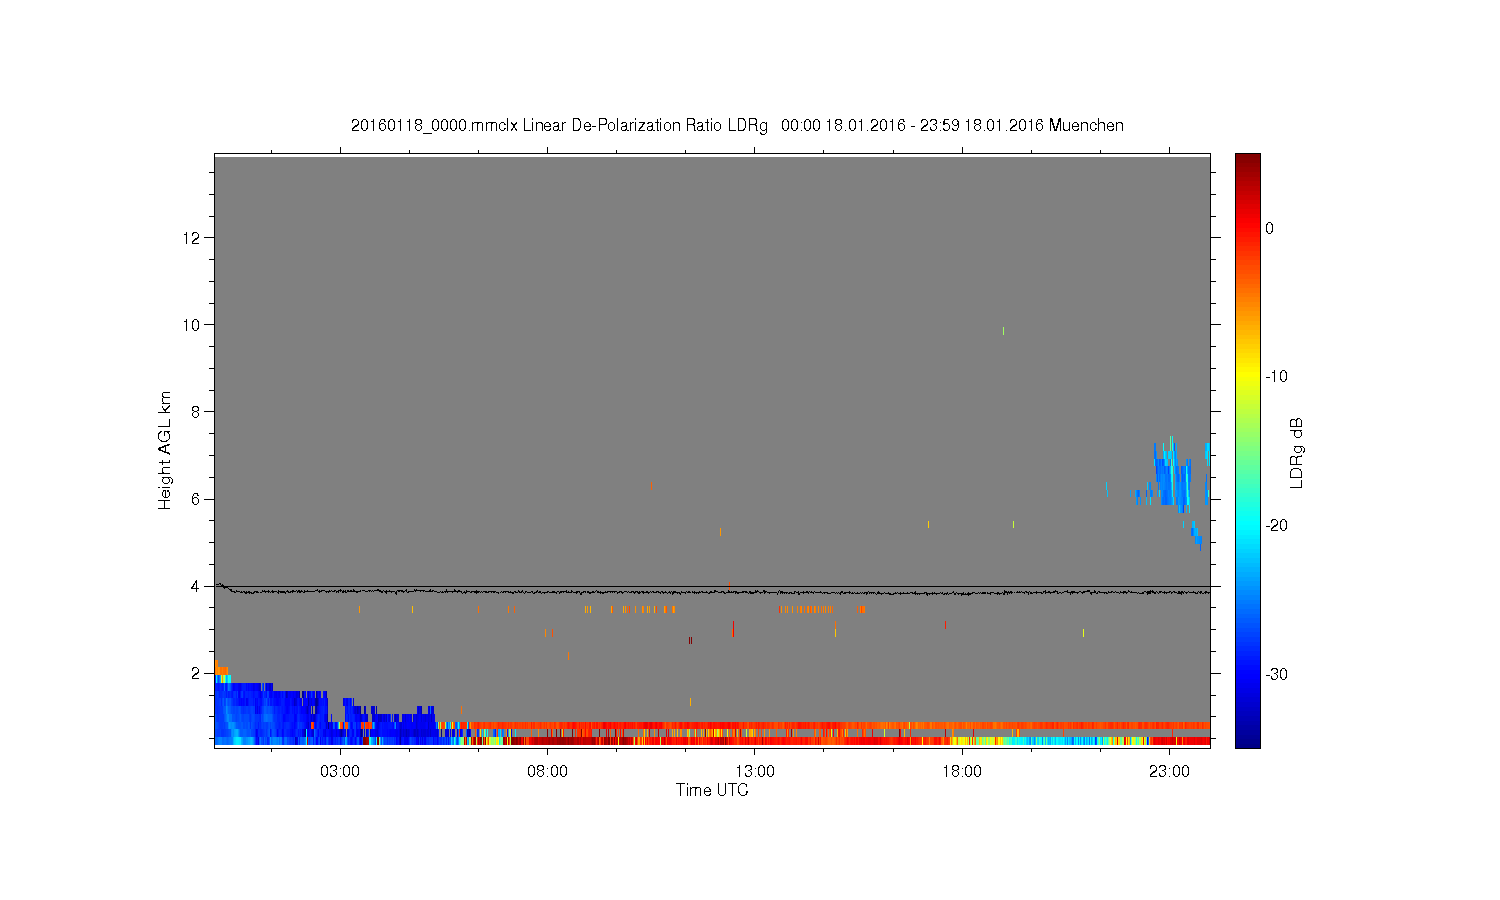Click the "Time UTC" x-axis label
Viewport: 1500px width, 900px height.
point(712,790)
